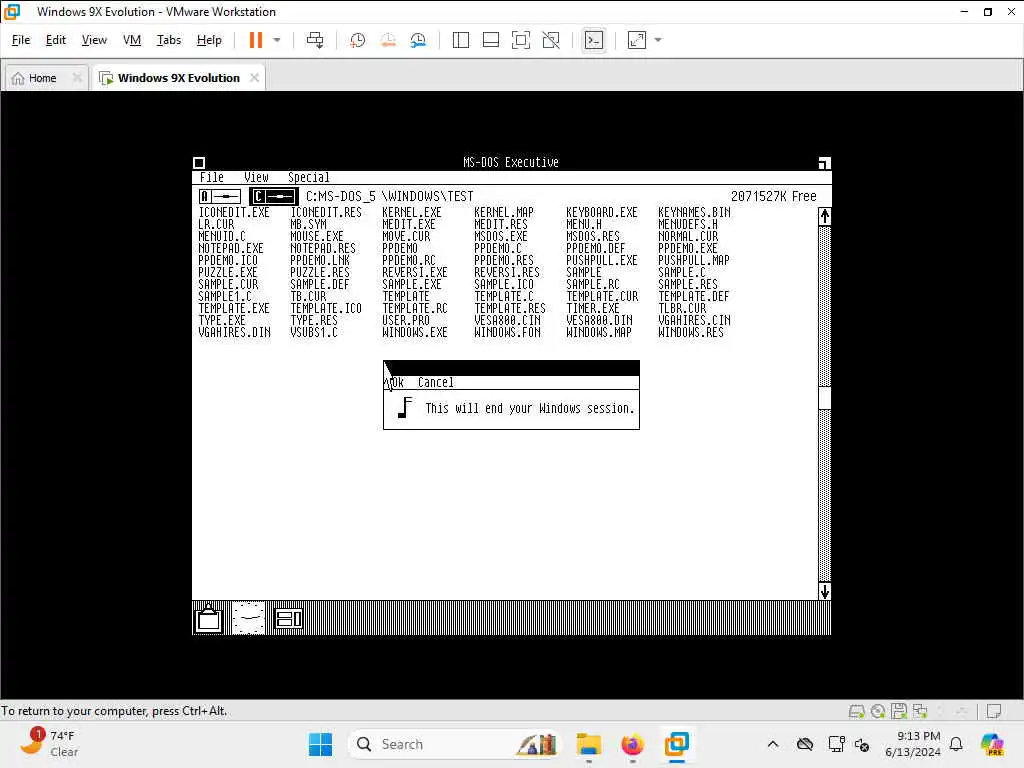Select the file ICONEDIT.EXE
The height and width of the screenshot is (768, 1024).
coord(234,212)
